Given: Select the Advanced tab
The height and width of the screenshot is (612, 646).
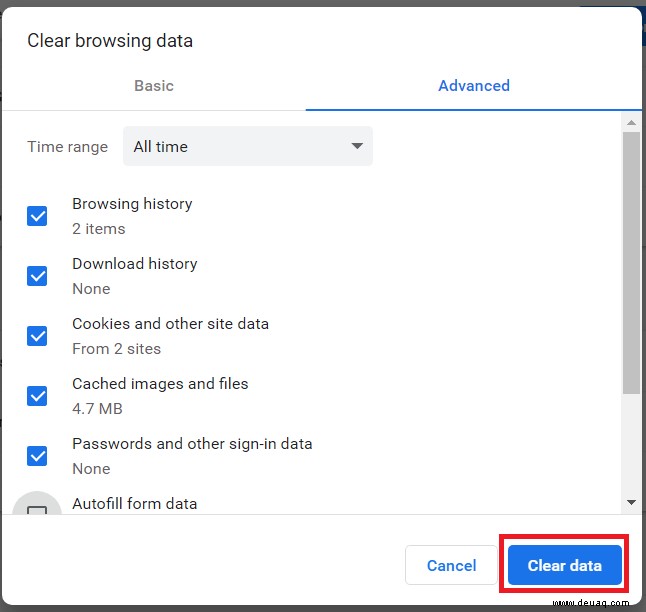Looking at the screenshot, I should (x=474, y=86).
